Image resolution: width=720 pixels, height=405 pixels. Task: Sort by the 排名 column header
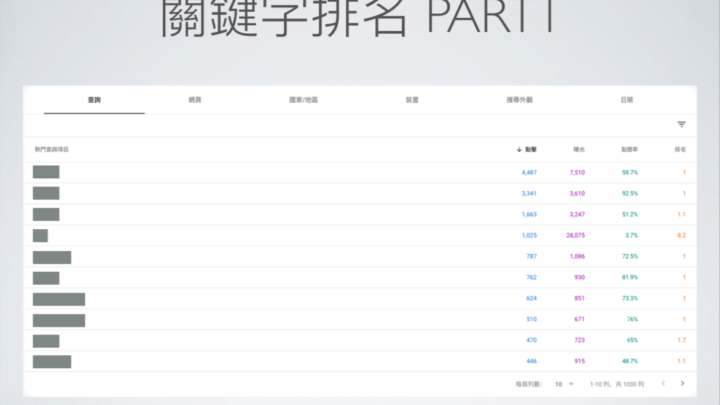click(680, 150)
